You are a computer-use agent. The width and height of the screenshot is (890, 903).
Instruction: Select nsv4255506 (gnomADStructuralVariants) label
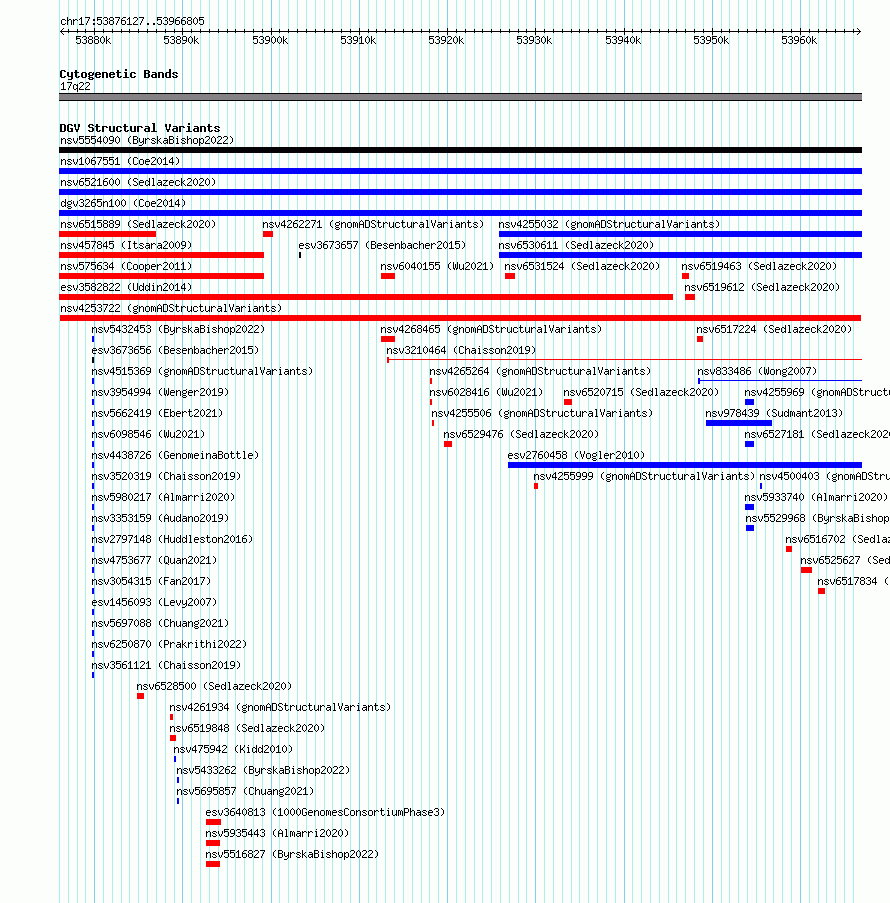(542, 413)
